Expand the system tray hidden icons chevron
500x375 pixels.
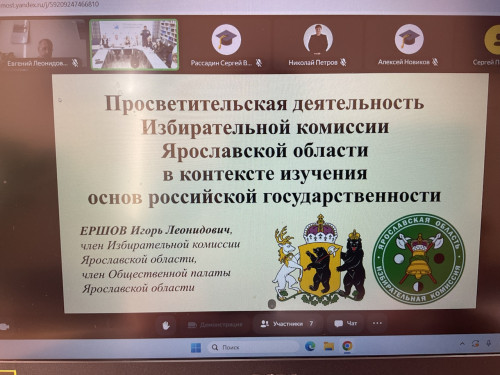(462, 343)
